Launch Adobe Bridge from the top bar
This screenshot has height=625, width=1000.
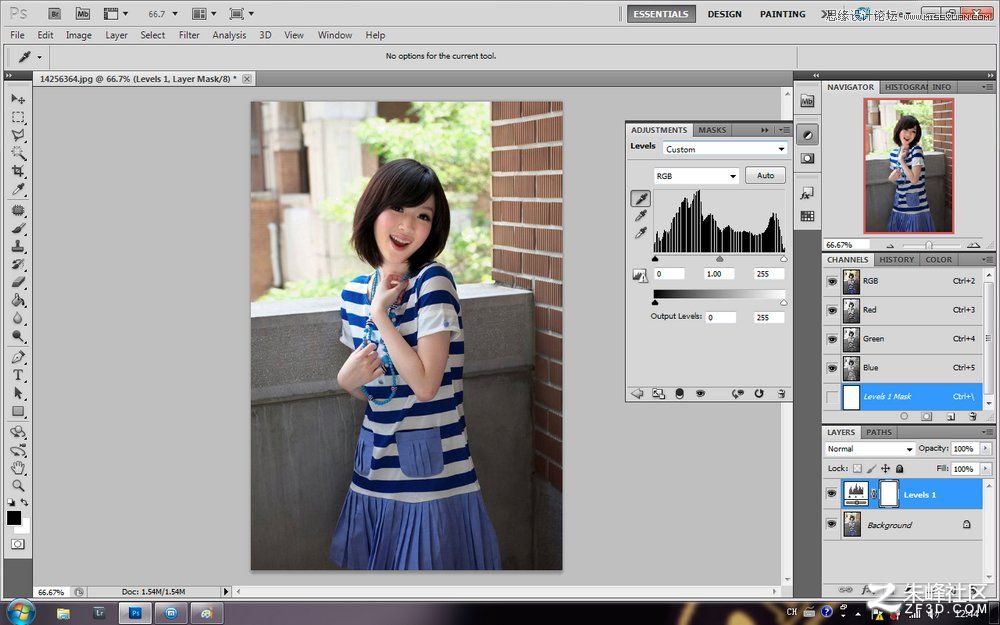point(55,13)
